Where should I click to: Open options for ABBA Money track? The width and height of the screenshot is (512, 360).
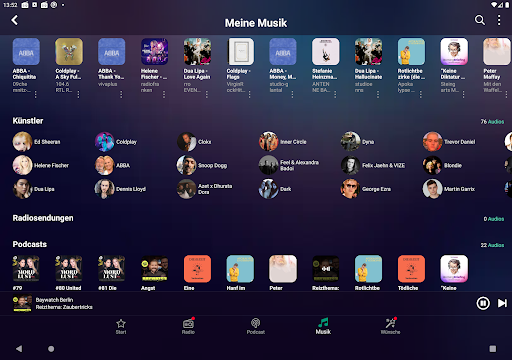pos(292,95)
